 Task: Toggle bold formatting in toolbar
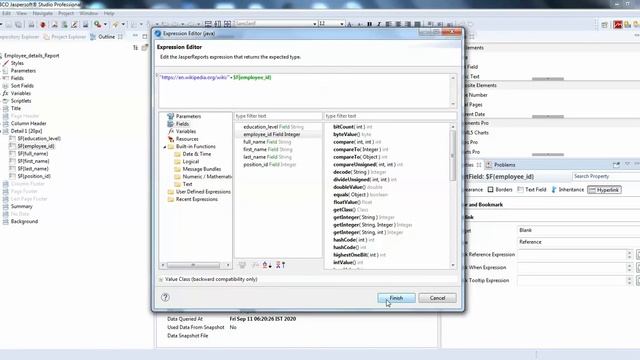[369, 24]
